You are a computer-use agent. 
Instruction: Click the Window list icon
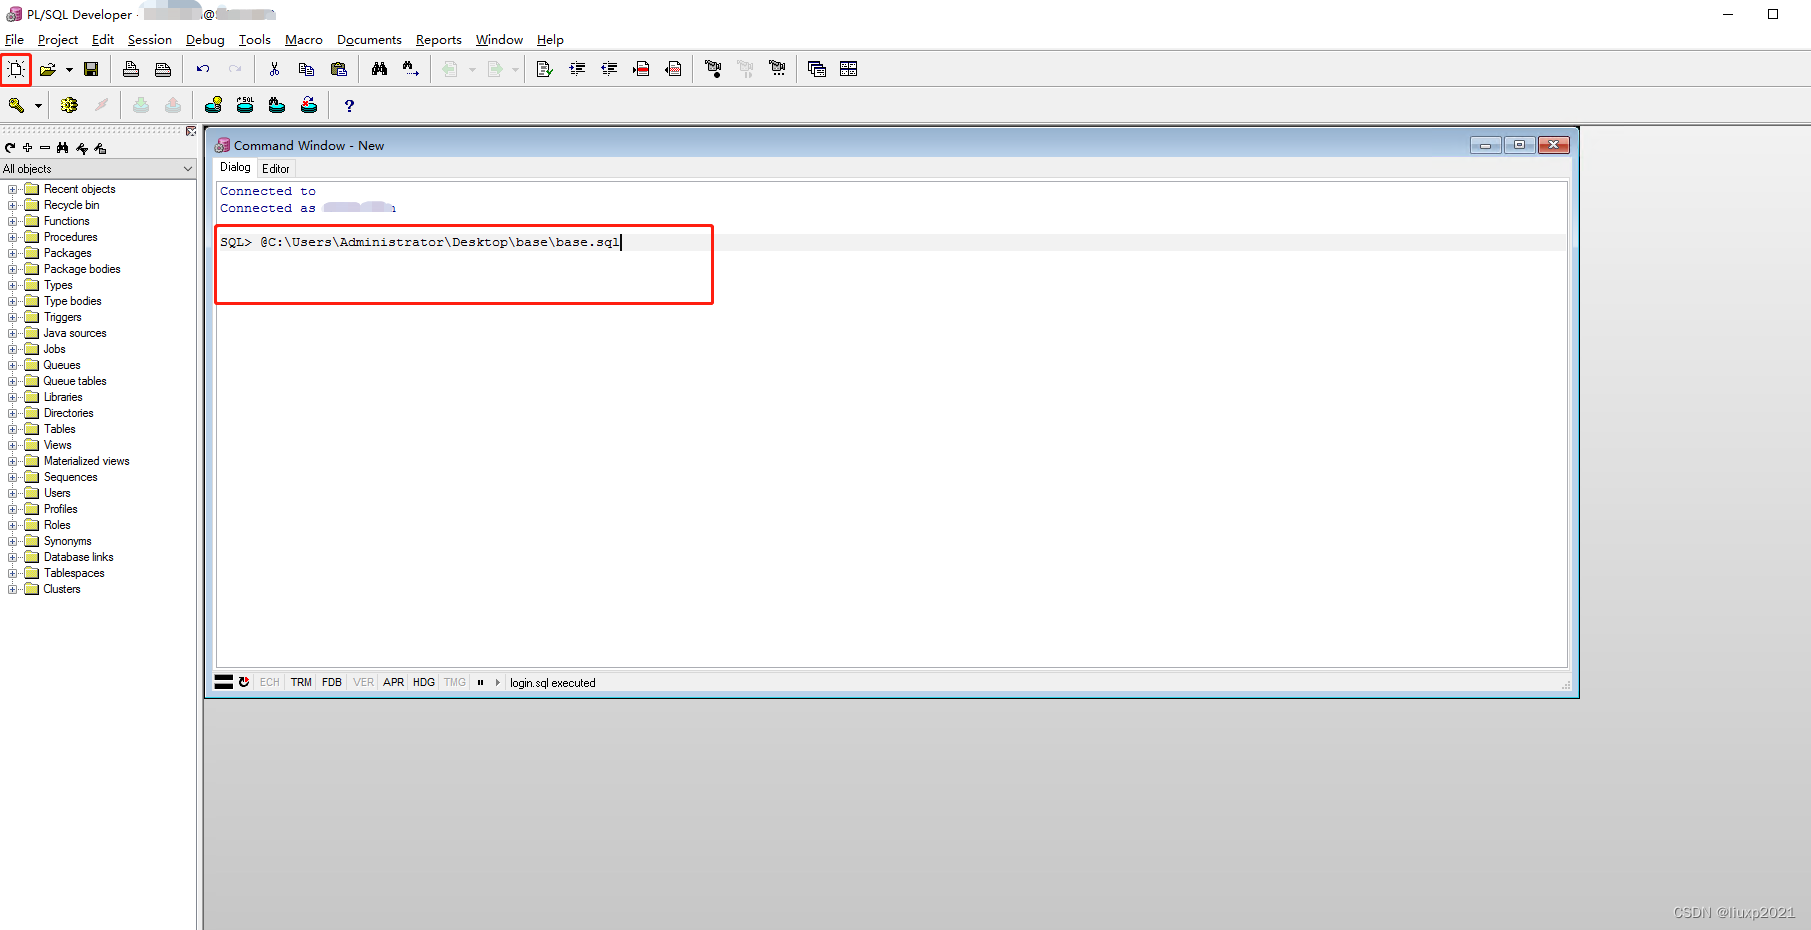point(817,69)
